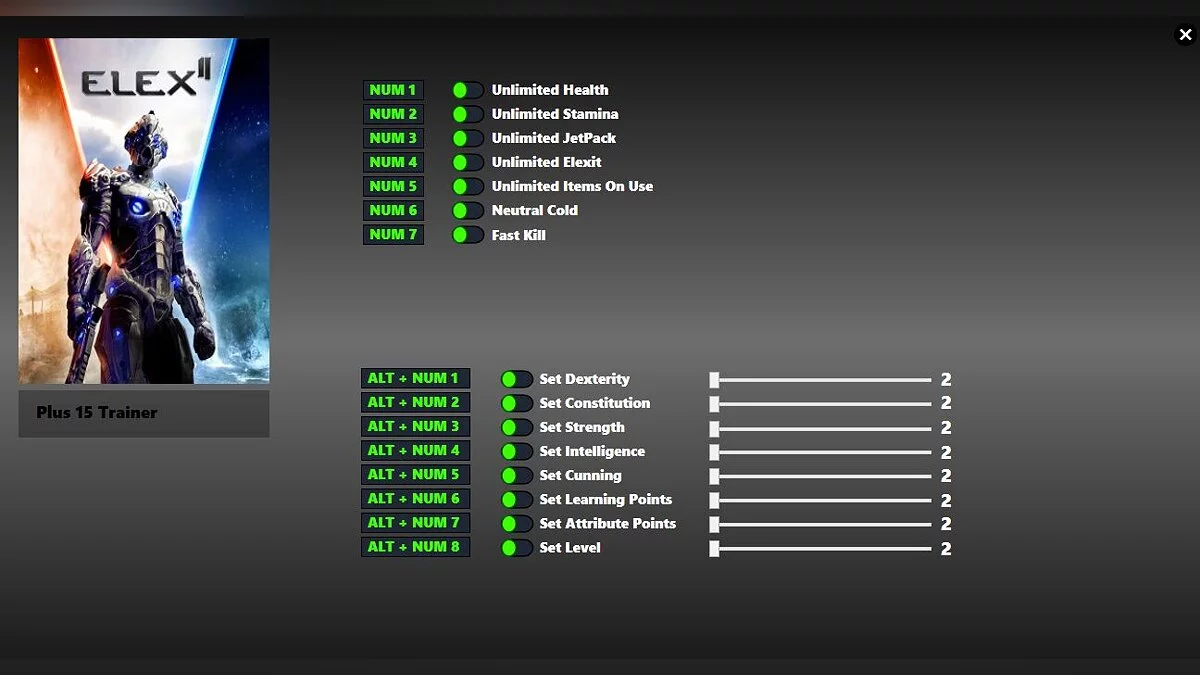This screenshot has height=675, width=1200.
Task: Switch off Unlimited Elexit
Action: (x=467, y=162)
